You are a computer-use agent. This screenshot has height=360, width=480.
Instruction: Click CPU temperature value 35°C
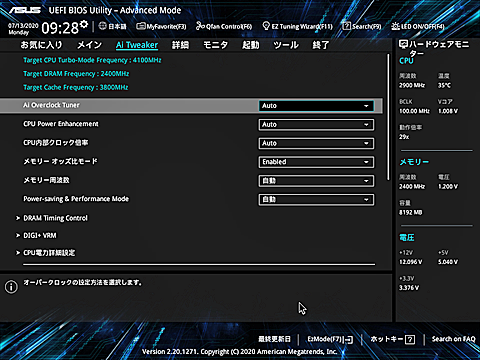click(444, 85)
